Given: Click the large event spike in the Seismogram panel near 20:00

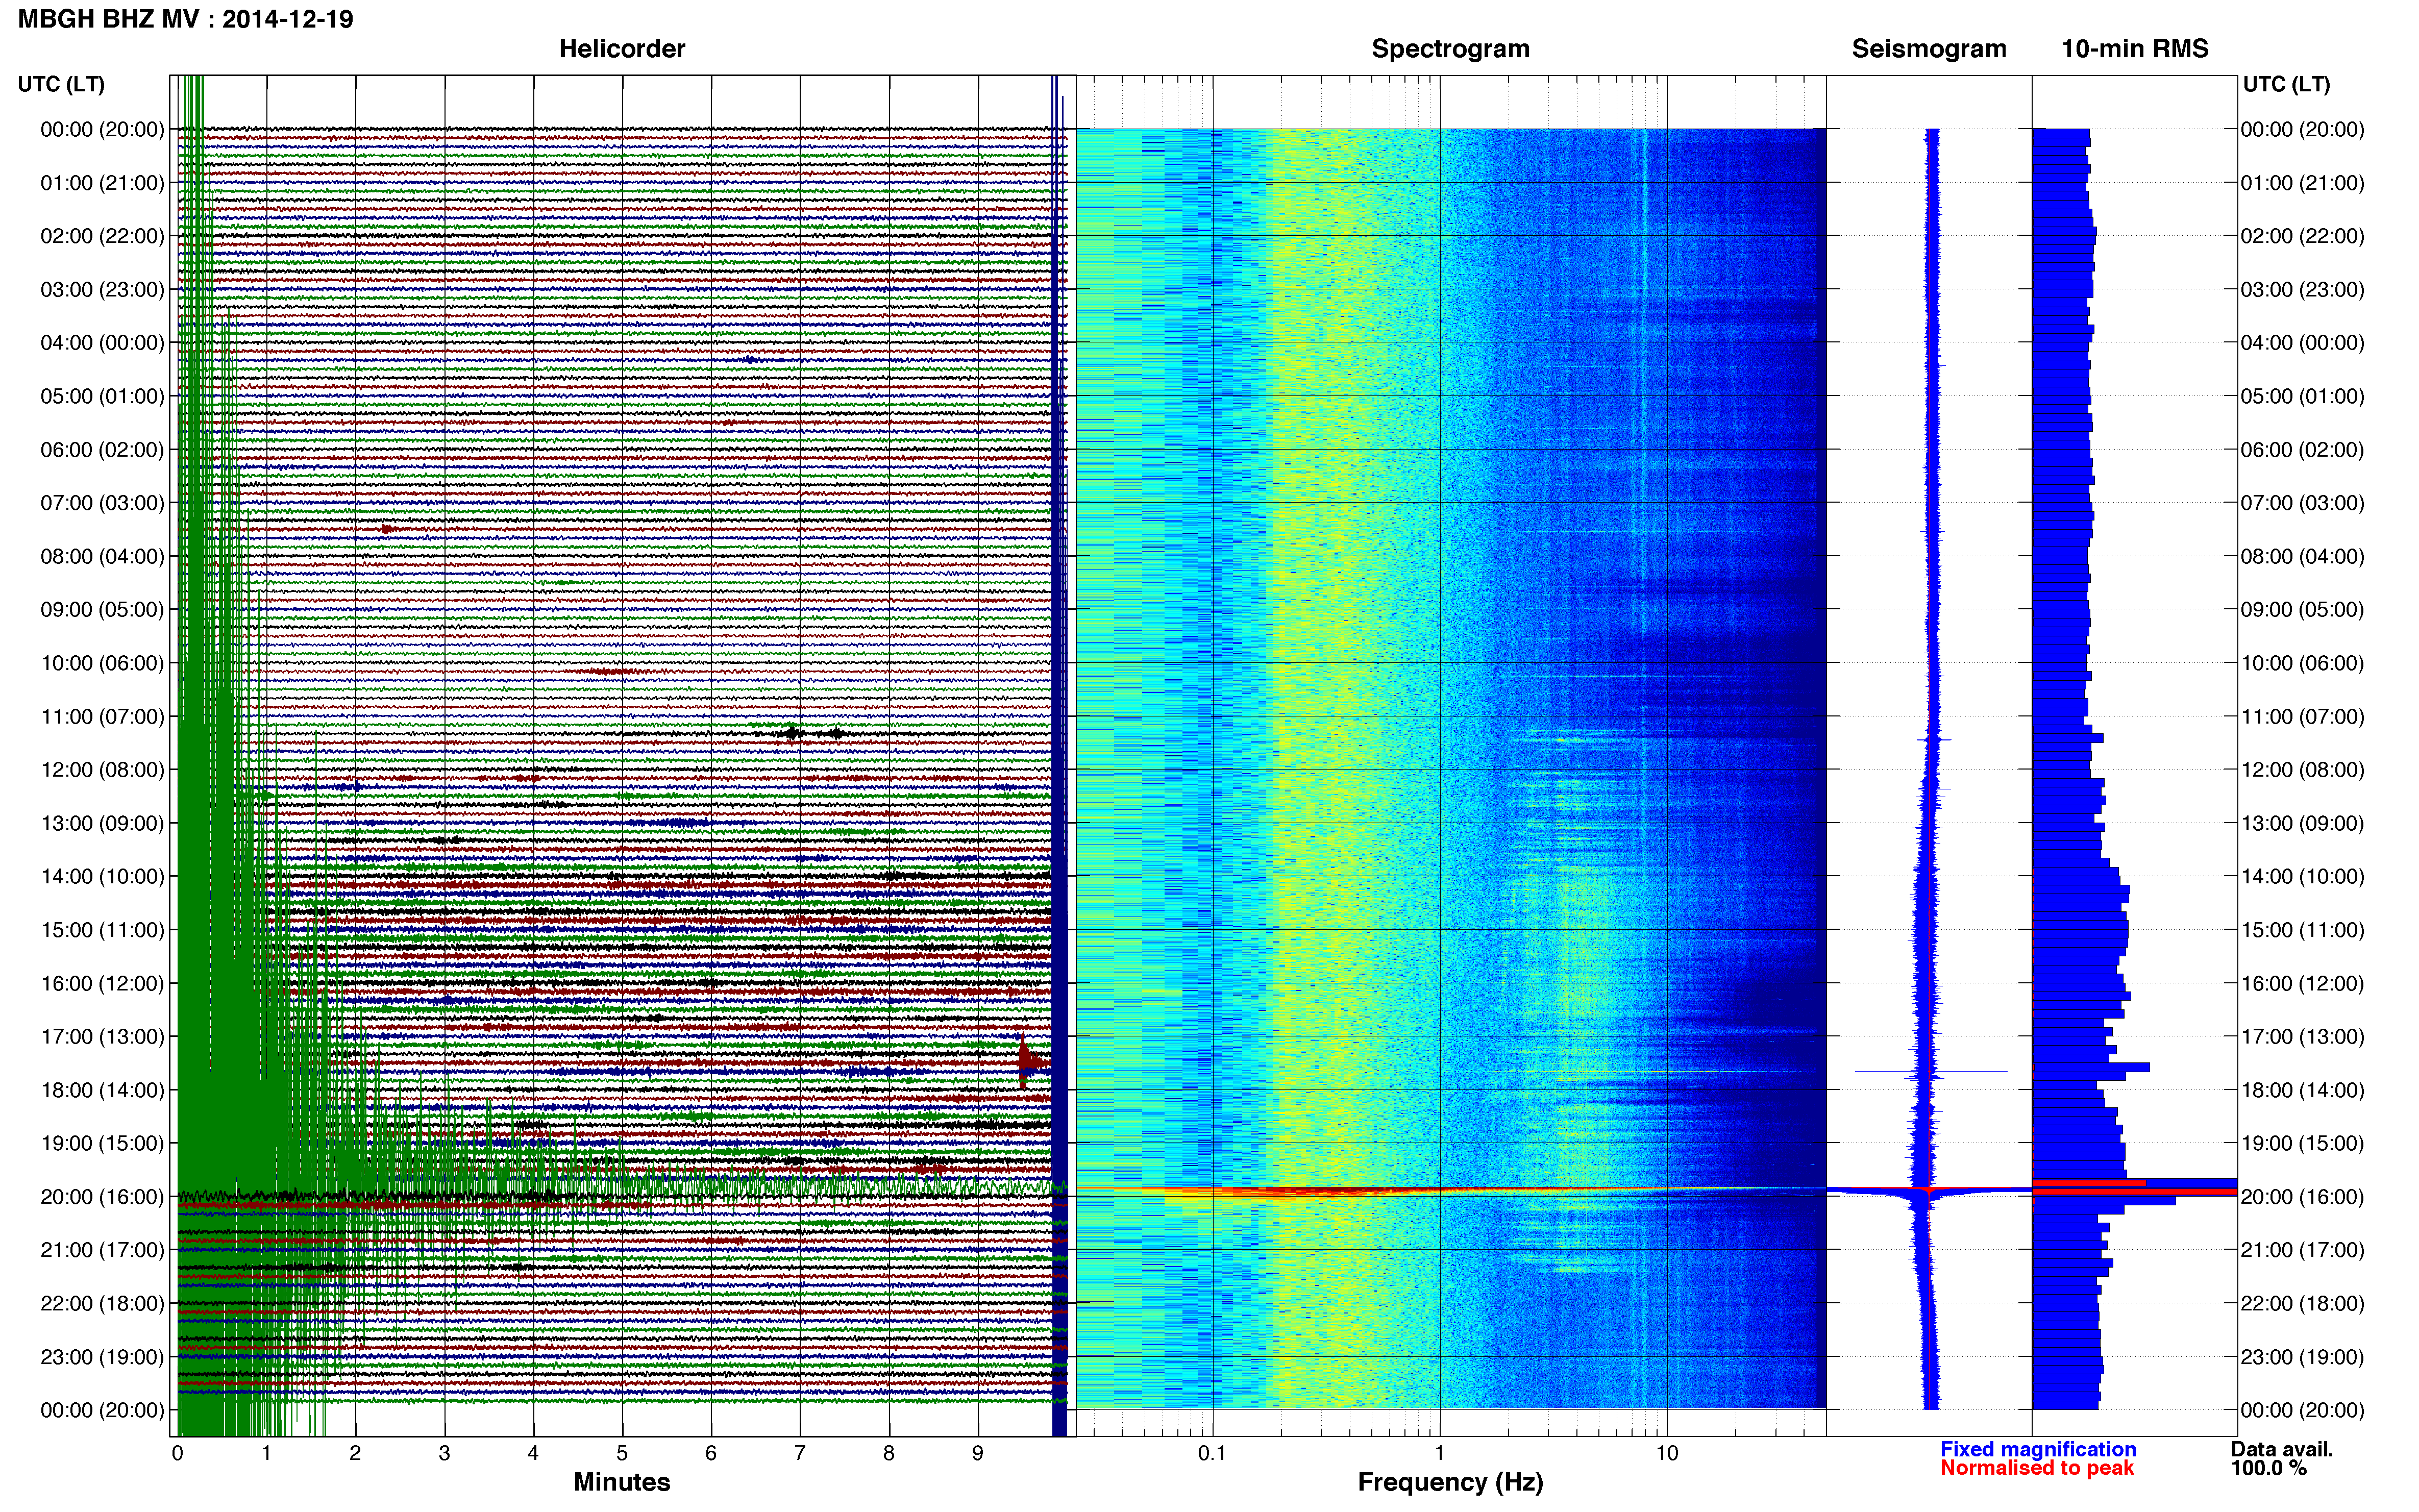Looking at the screenshot, I should (x=1928, y=1190).
